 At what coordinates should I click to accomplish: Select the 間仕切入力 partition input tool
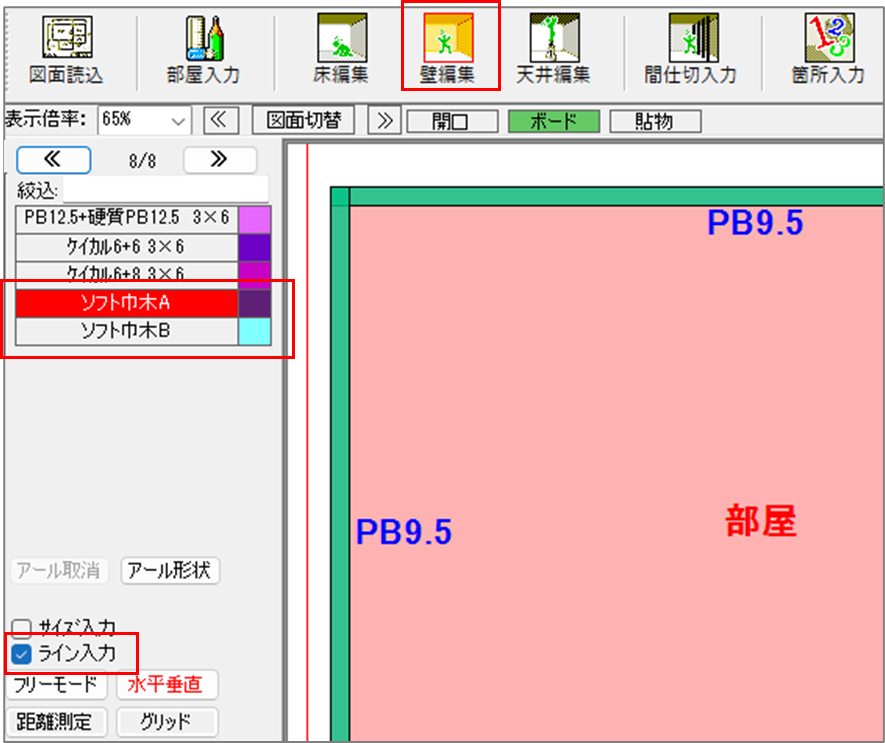691,49
